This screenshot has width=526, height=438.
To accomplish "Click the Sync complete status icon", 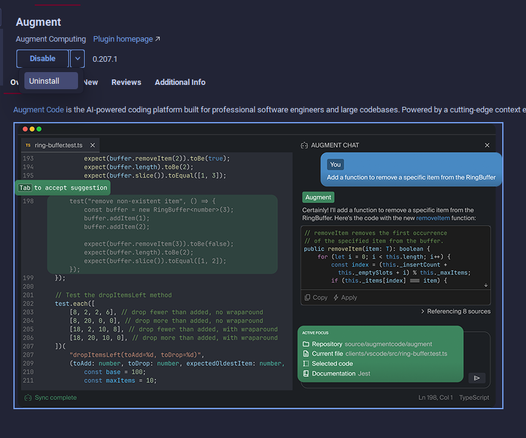I will pyautogui.click(x=28, y=398).
